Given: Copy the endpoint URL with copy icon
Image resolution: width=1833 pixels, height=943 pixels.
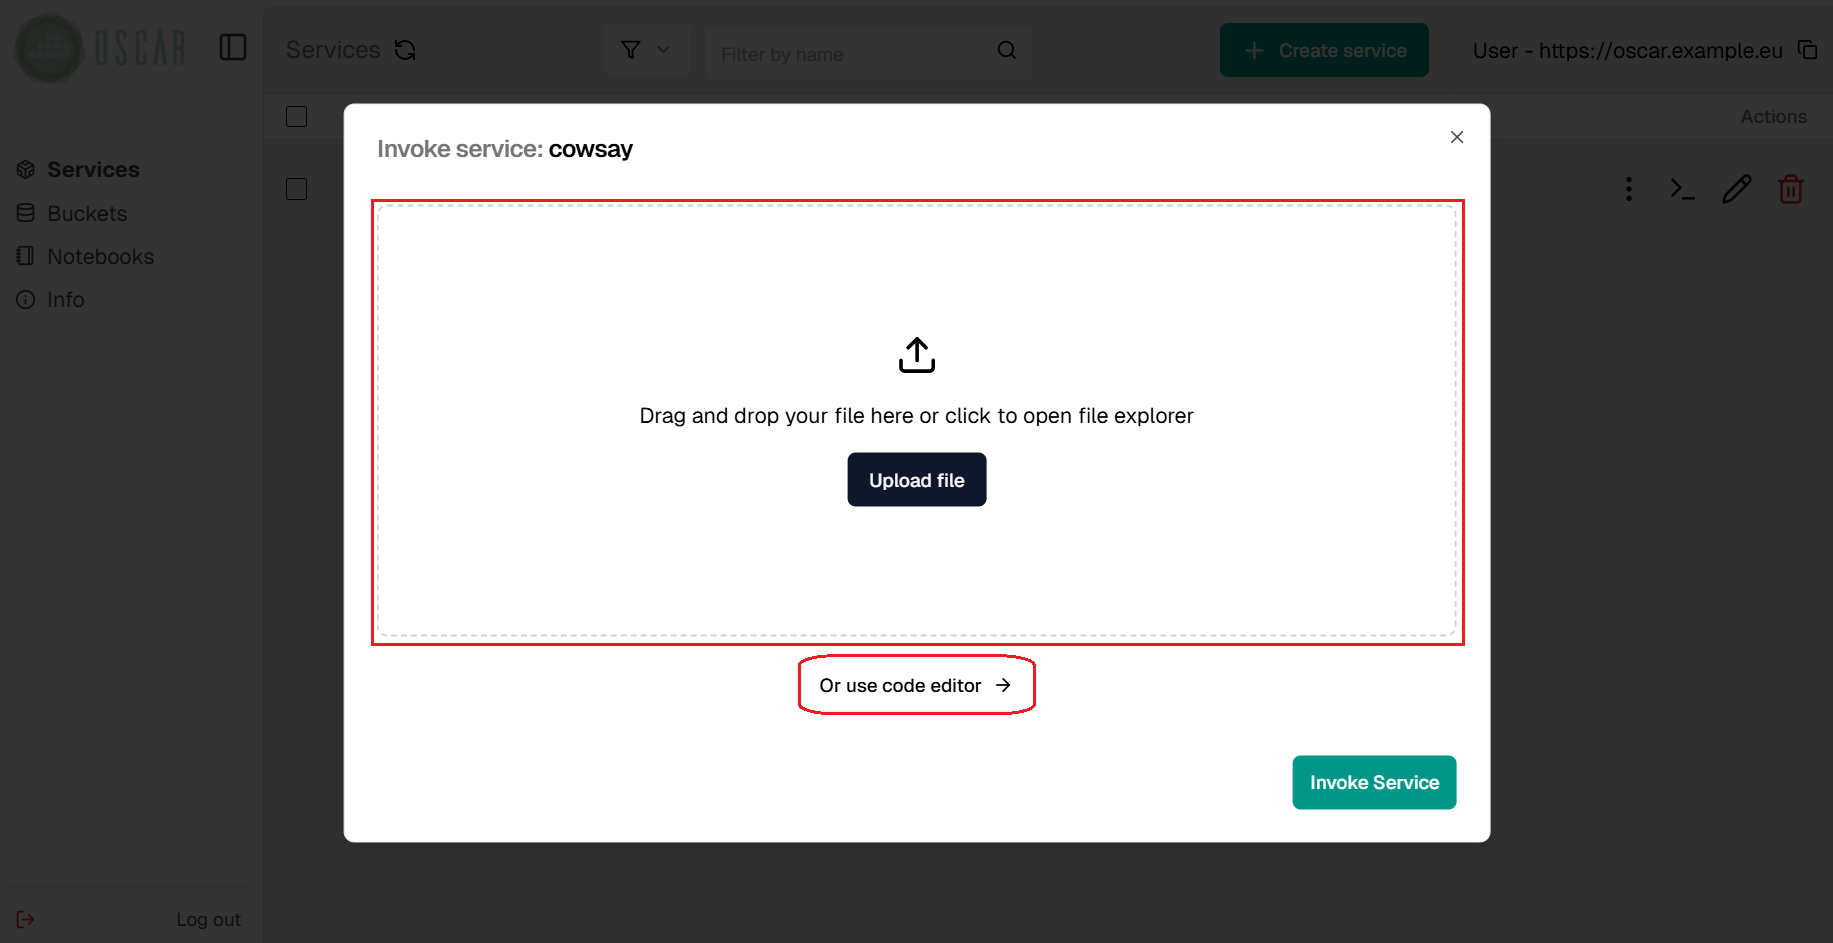Looking at the screenshot, I should [x=1807, y=50].
